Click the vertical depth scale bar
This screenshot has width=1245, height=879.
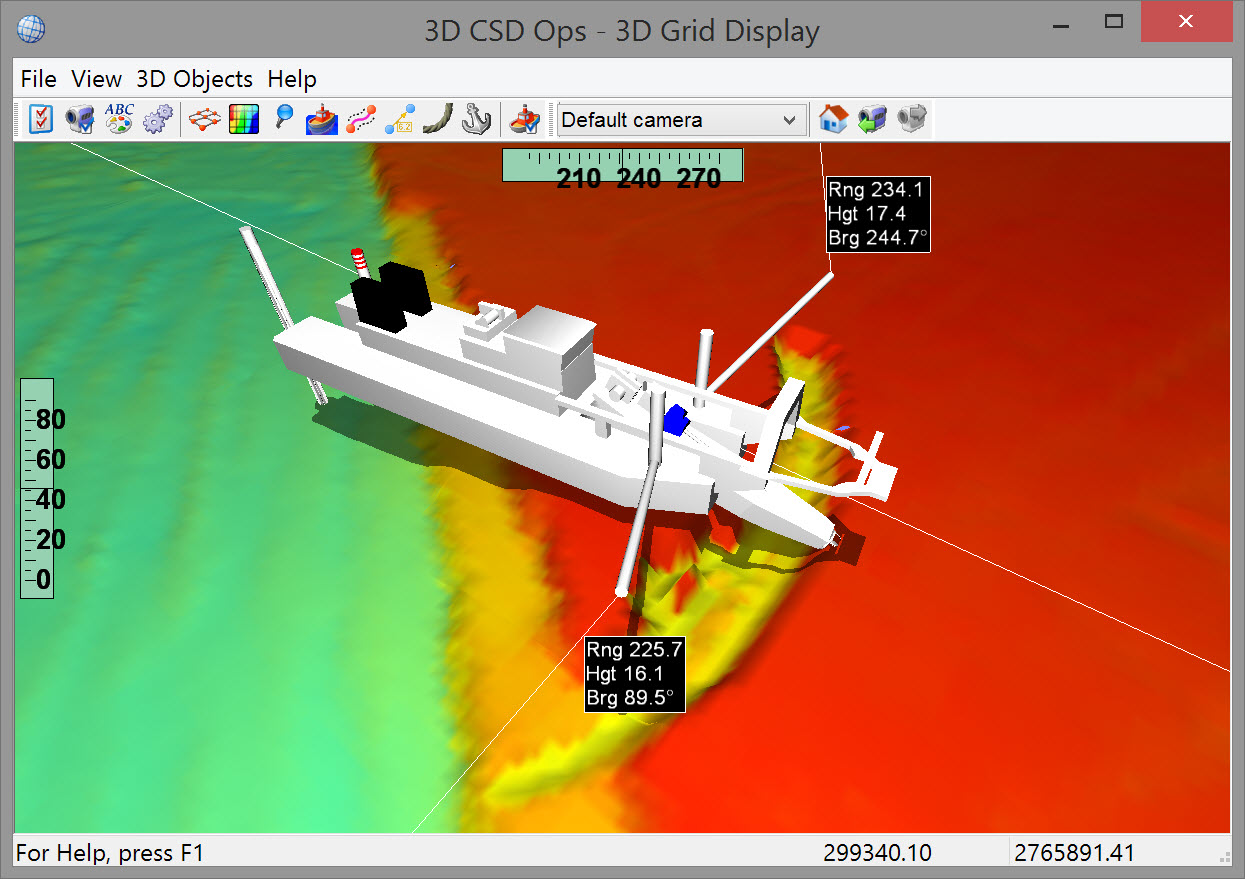tap(37, 488)
